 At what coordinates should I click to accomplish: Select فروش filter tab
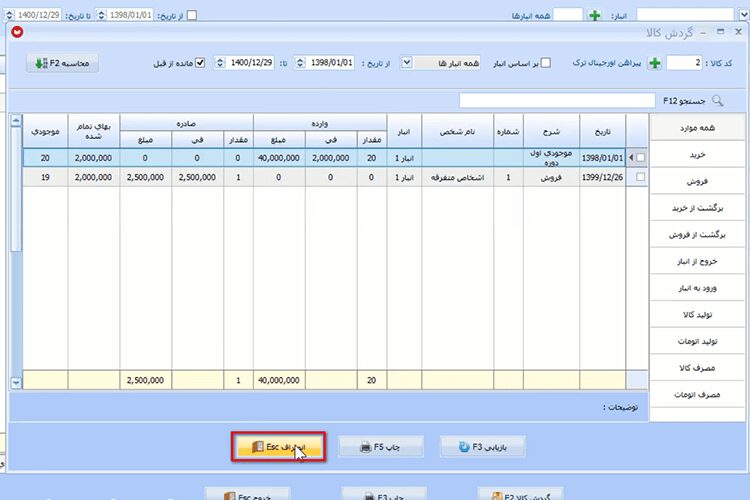point(697,181)
